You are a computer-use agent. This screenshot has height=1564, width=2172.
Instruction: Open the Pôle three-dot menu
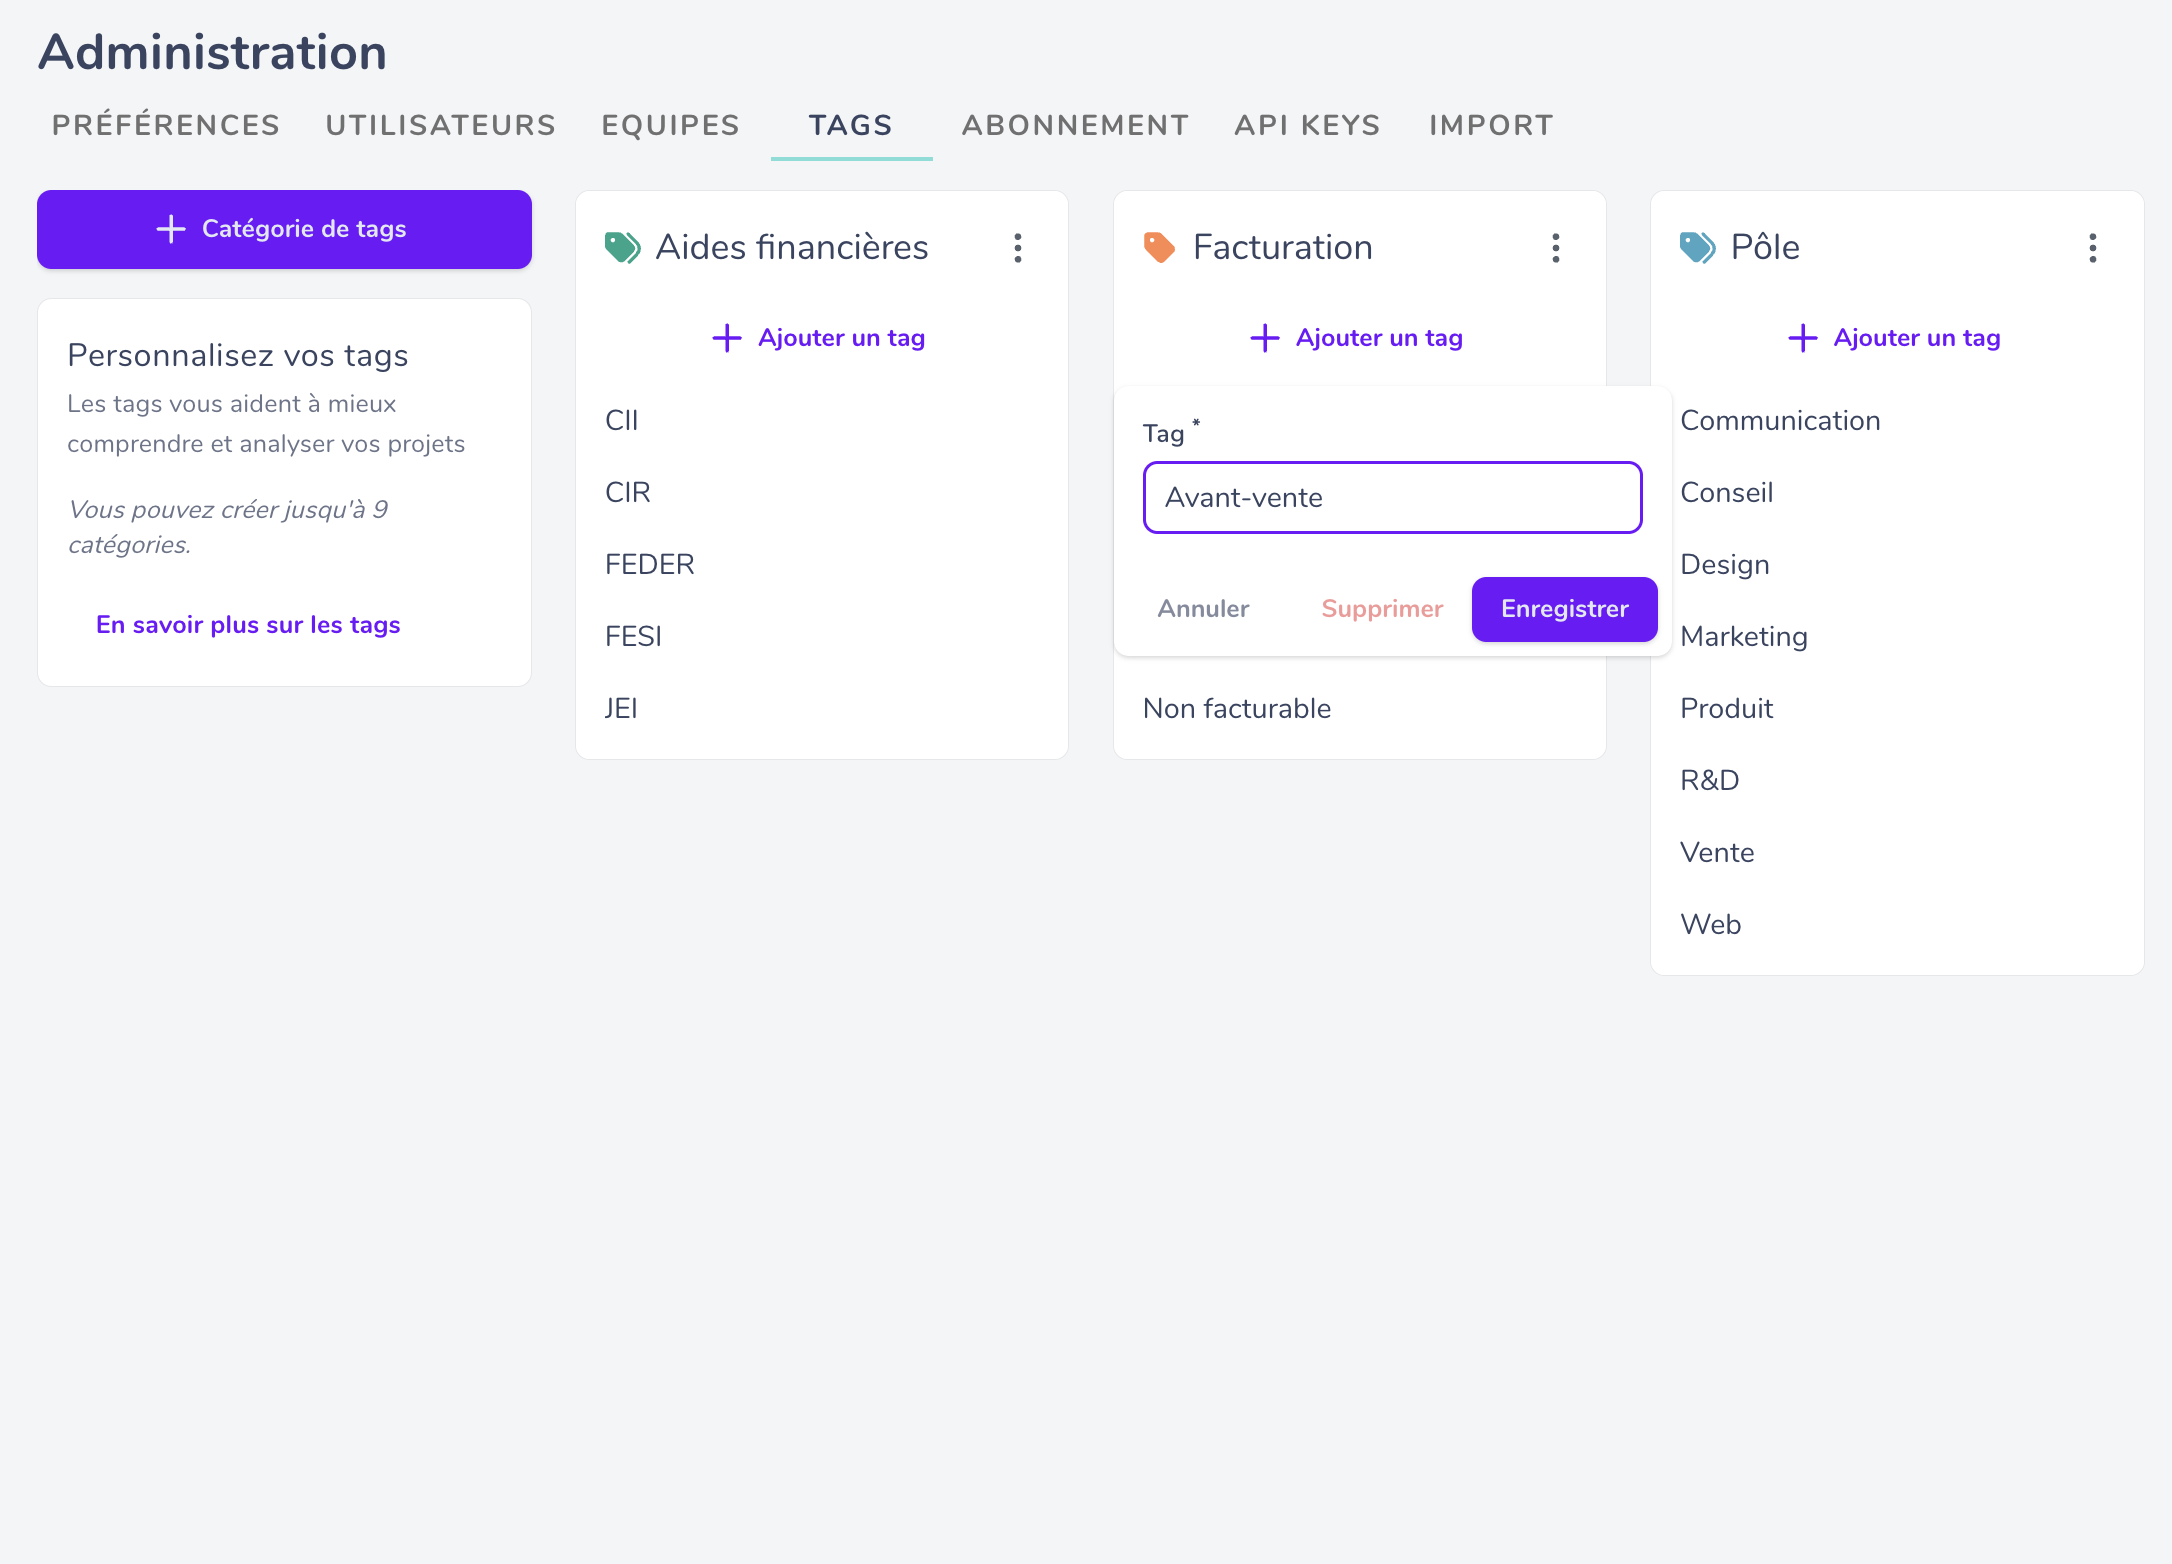2093,248
